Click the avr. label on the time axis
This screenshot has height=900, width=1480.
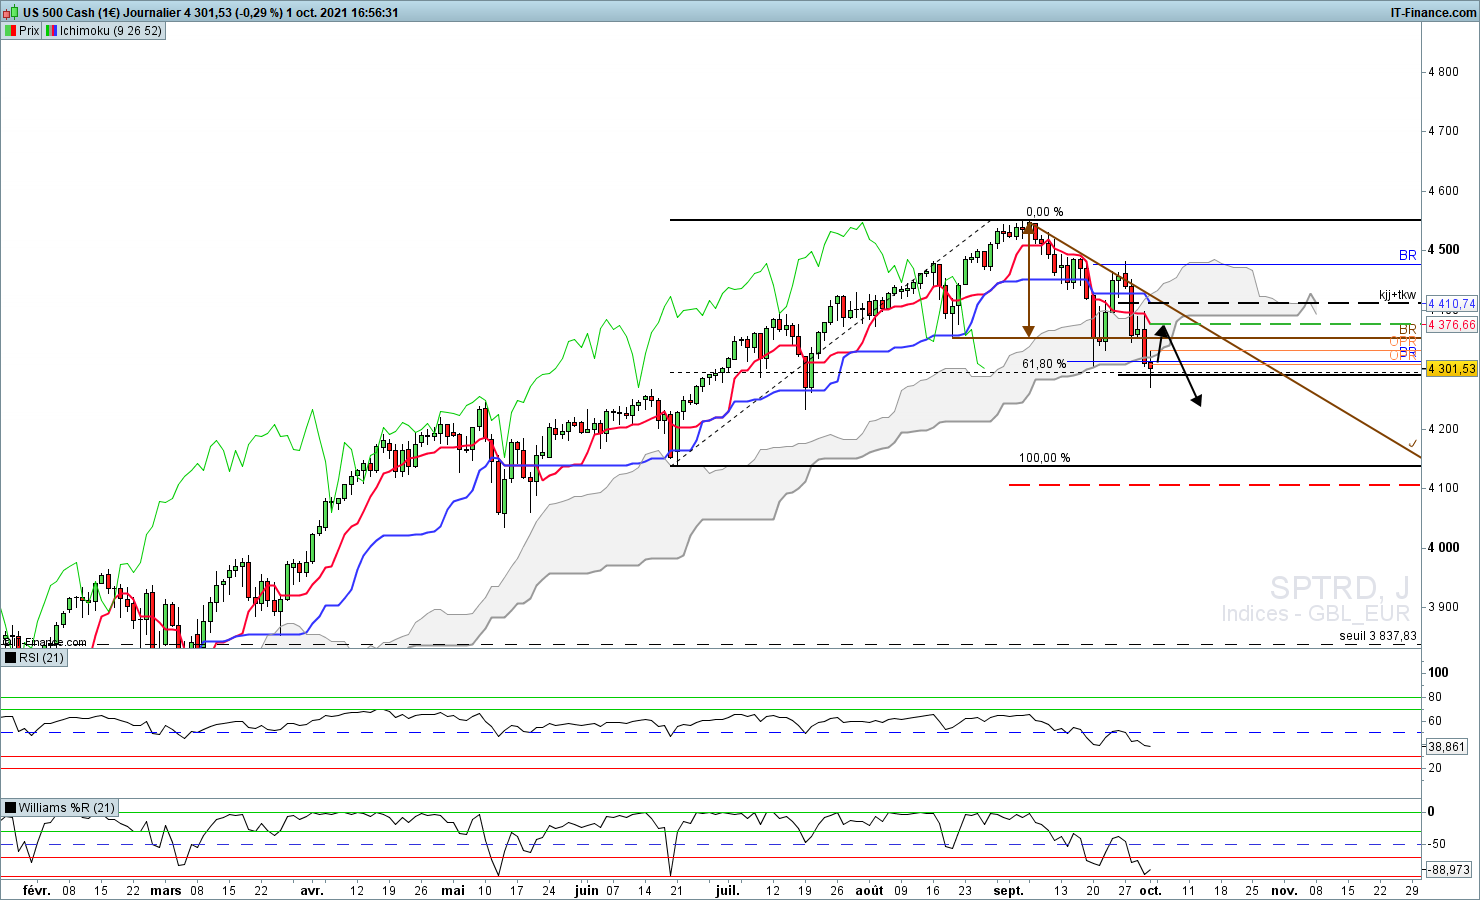[x=312, y=890]
